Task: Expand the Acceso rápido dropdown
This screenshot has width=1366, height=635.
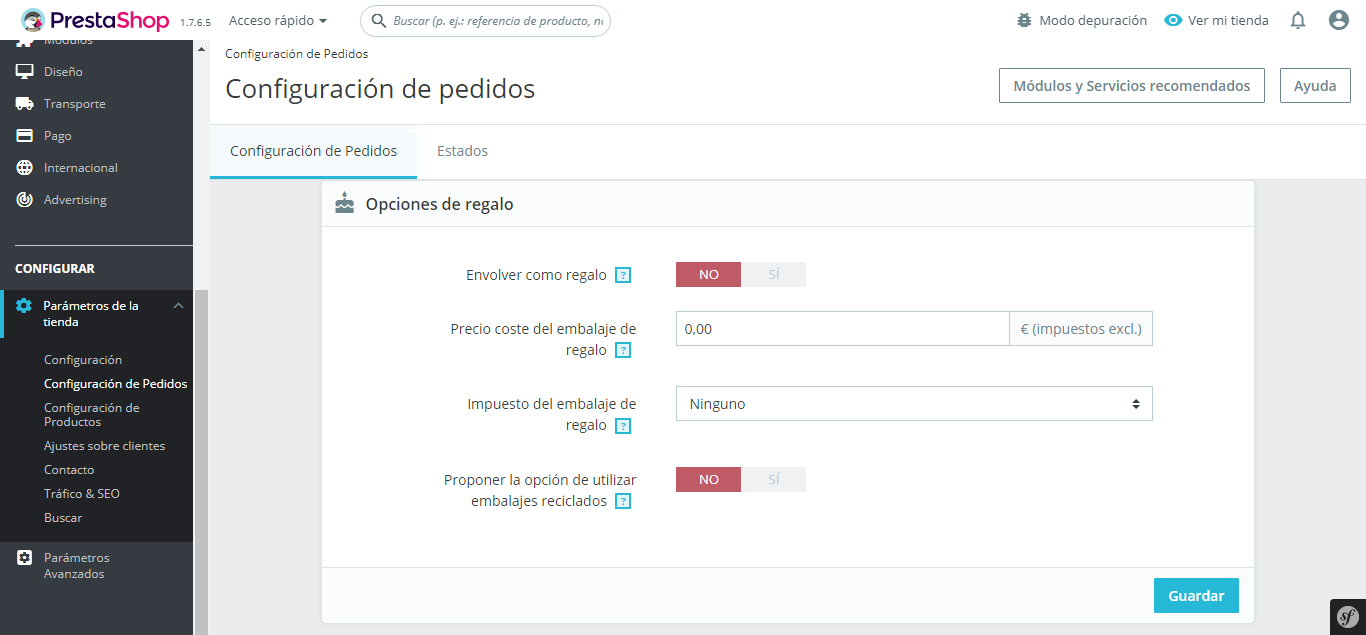Action: click(278, 20)
